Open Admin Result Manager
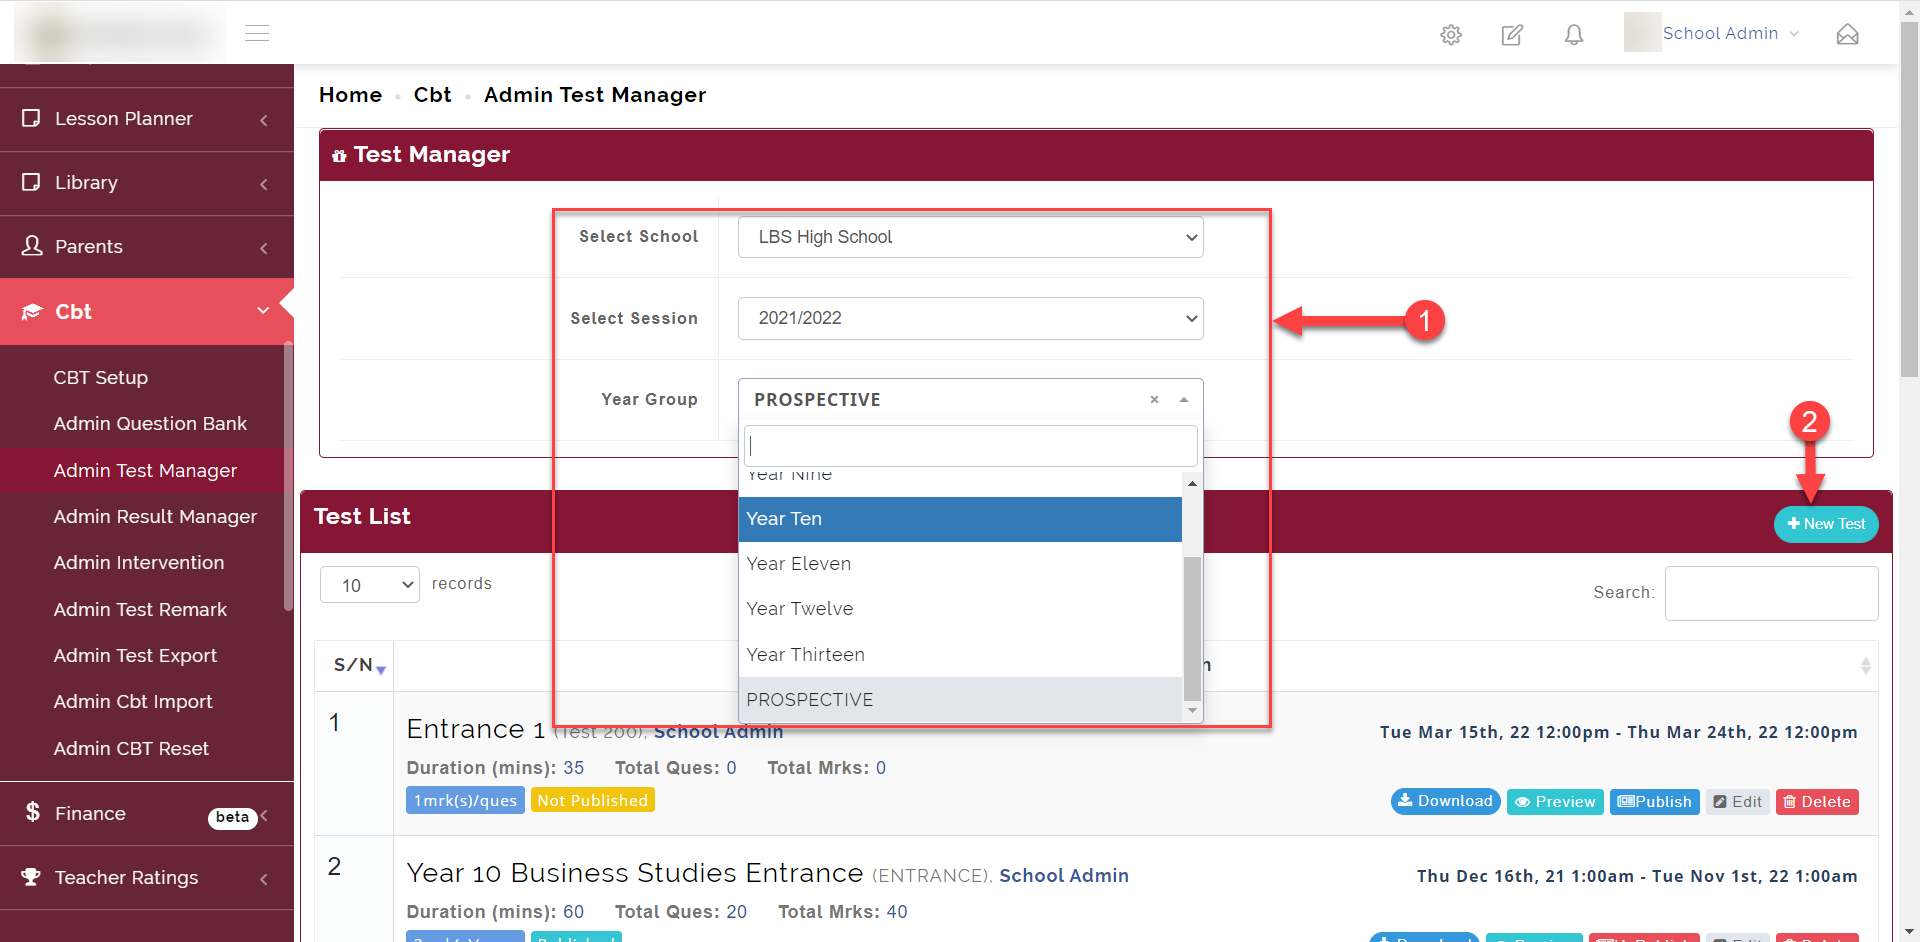Image resolution: width=1920 pixels, height=942 pixels. pos(155,516)
